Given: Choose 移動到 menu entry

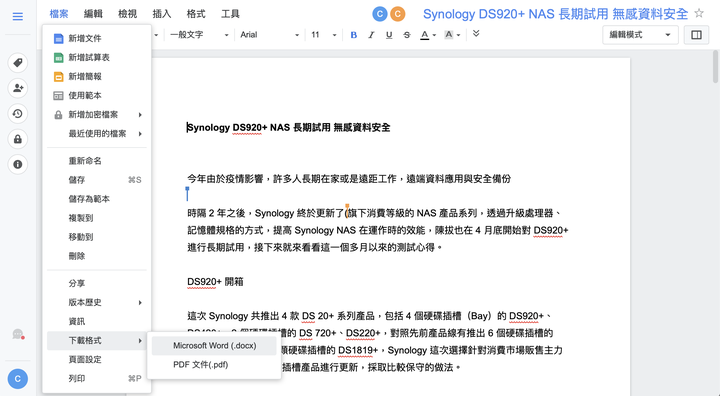Looking at the screenshot, I should 97,237.
